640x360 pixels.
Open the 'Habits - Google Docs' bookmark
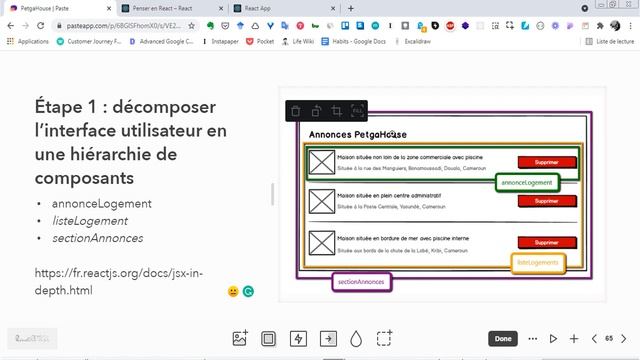click(x=353, y=41)
